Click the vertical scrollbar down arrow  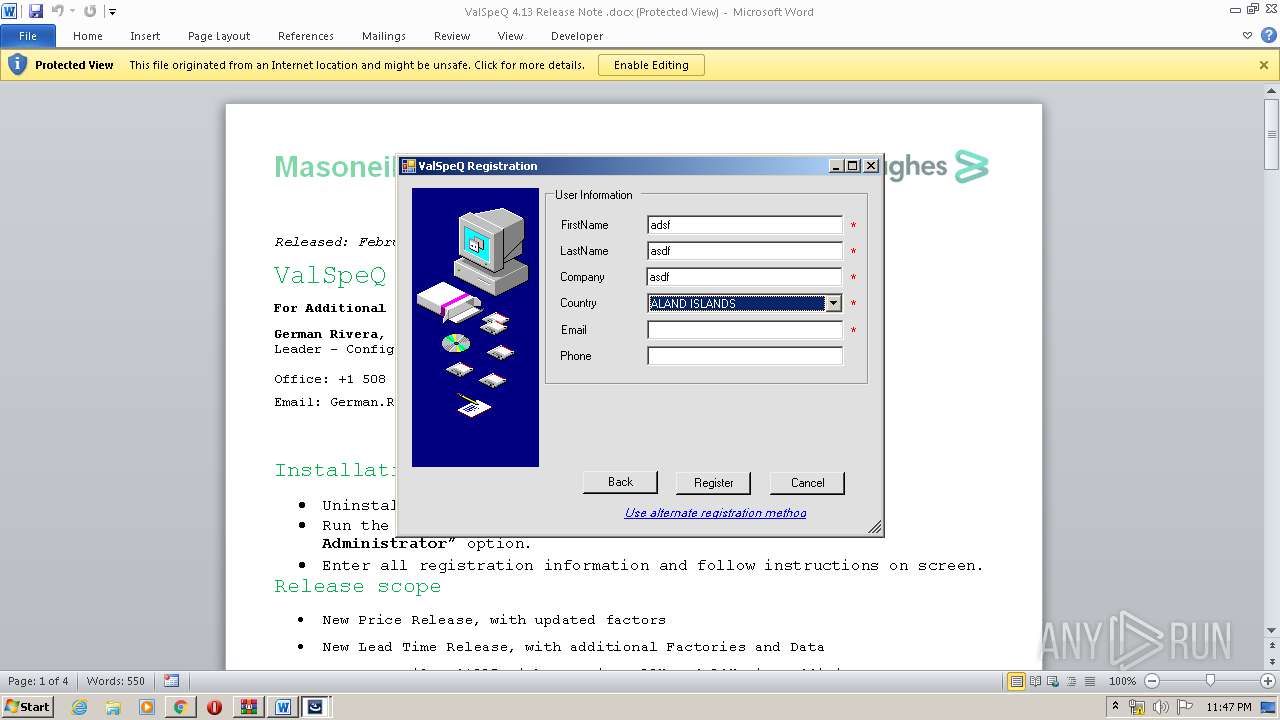click(1272, 630)
